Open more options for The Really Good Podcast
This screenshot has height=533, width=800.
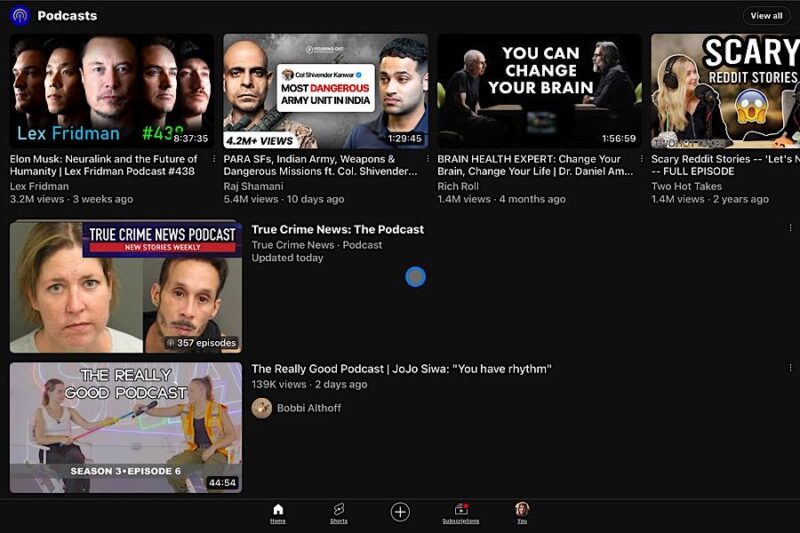790,368
